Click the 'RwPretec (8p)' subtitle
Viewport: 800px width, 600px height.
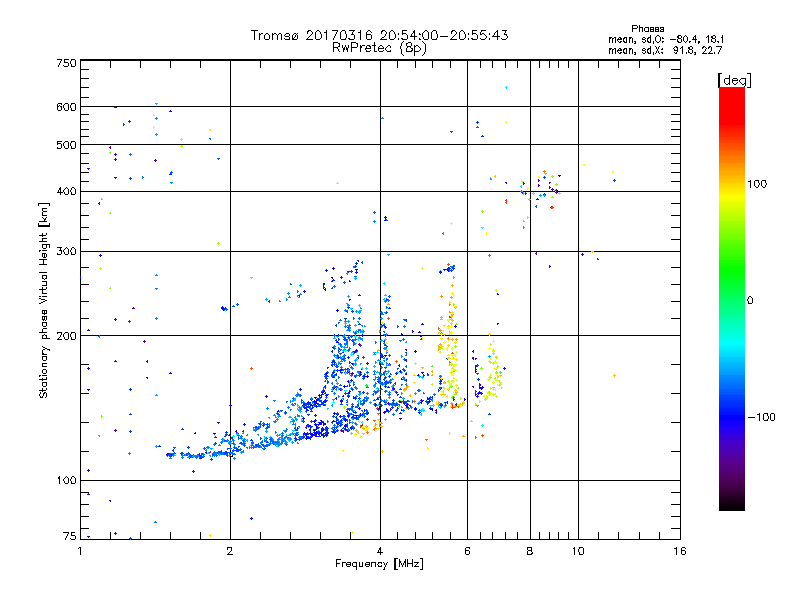click(x=380, y=48)
